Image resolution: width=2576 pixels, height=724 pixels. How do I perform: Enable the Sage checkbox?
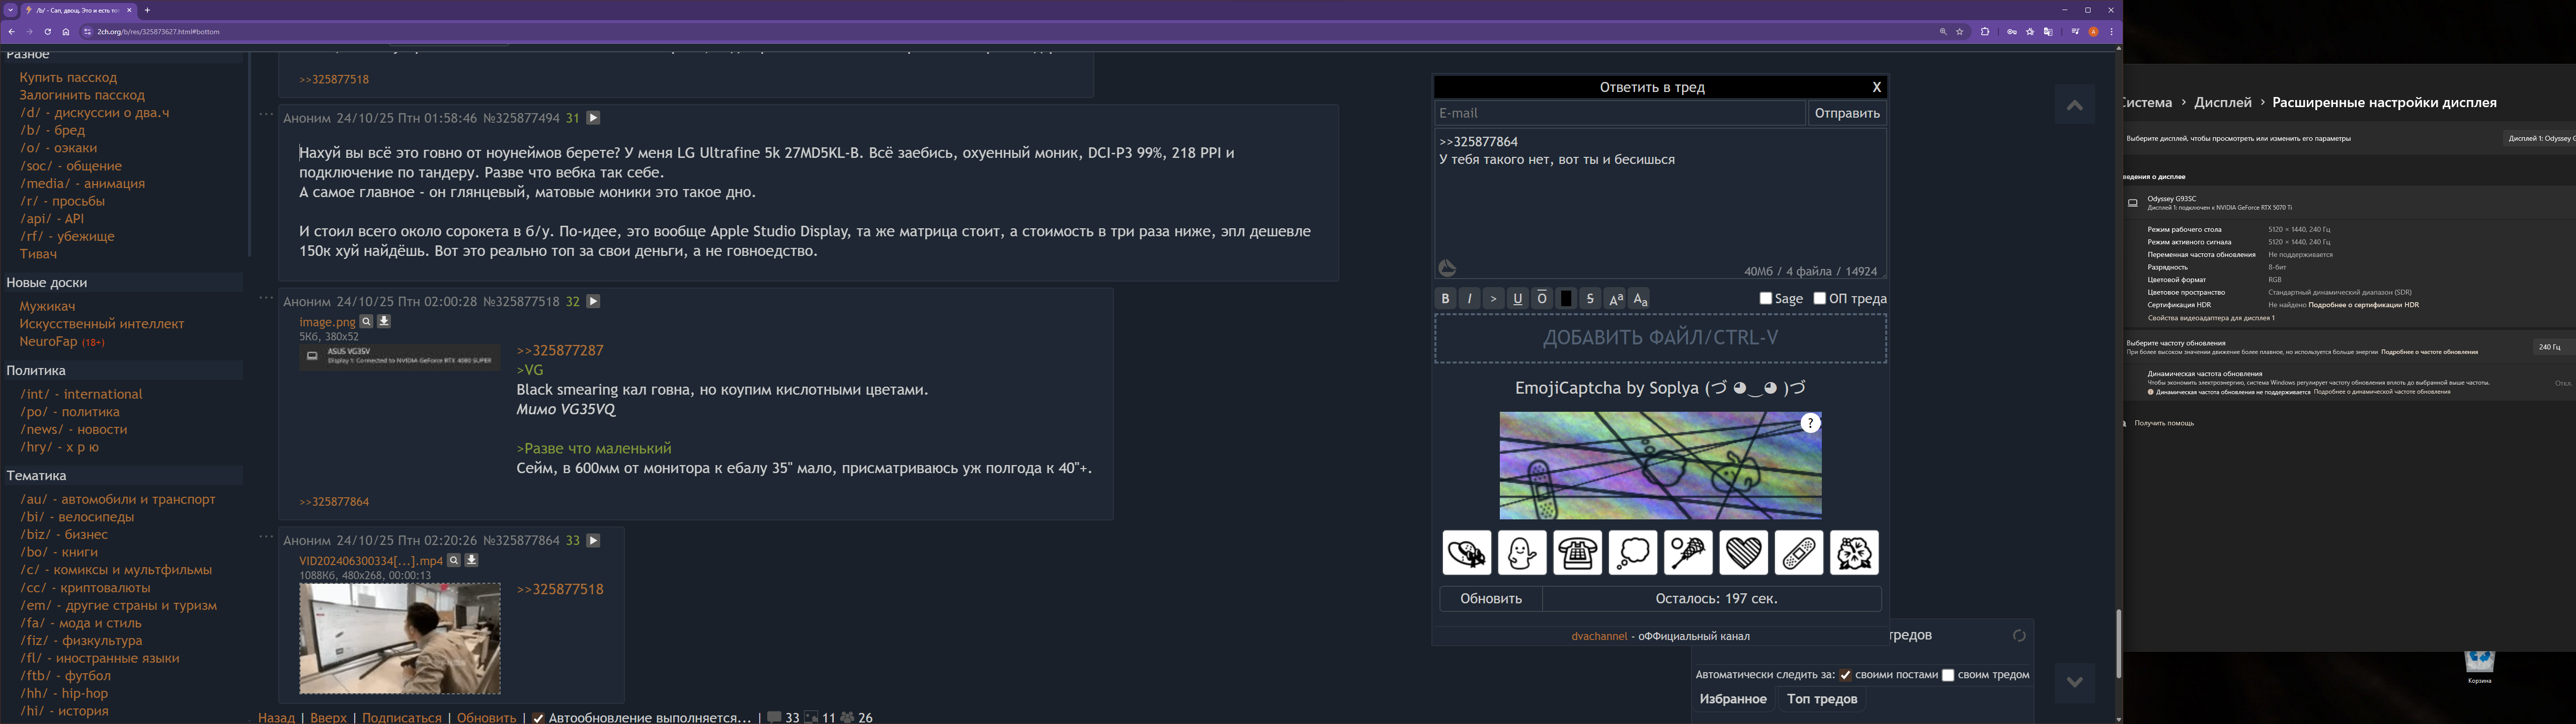pyautogui.click(x=1766, y=298)
